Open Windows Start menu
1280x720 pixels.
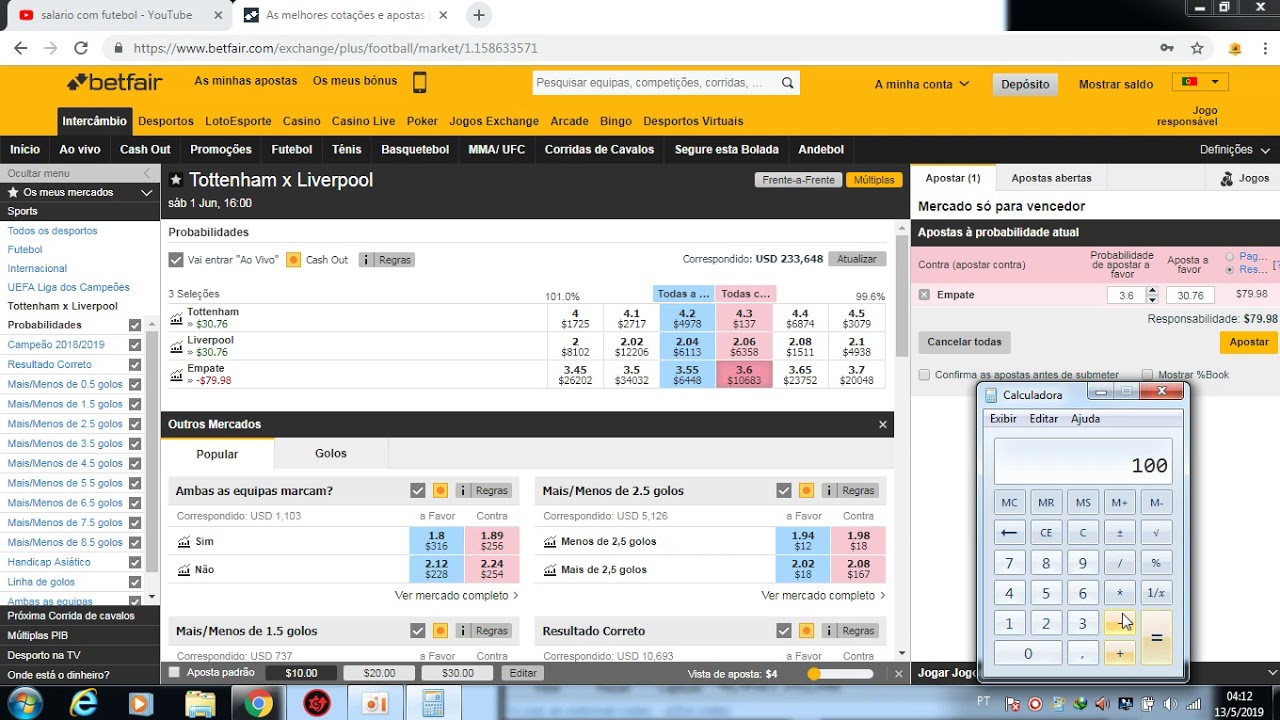24,703
